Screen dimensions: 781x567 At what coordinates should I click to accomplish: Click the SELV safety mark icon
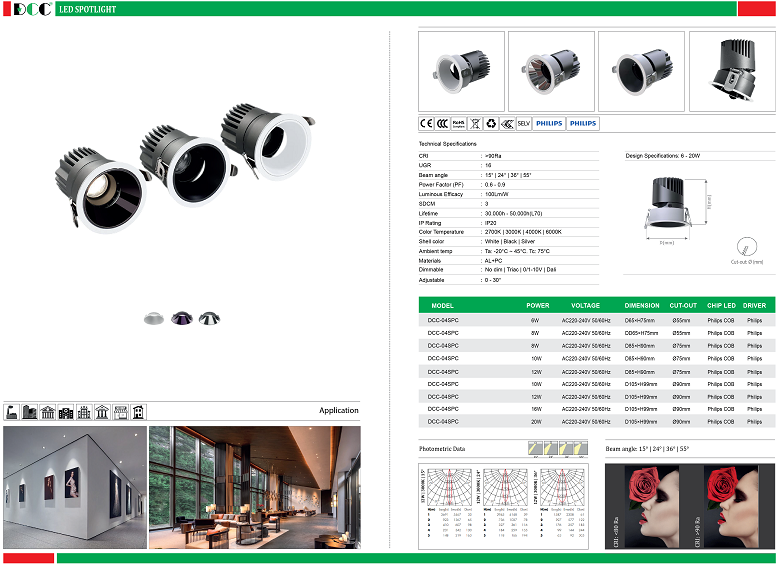click(x=523, y=124)
